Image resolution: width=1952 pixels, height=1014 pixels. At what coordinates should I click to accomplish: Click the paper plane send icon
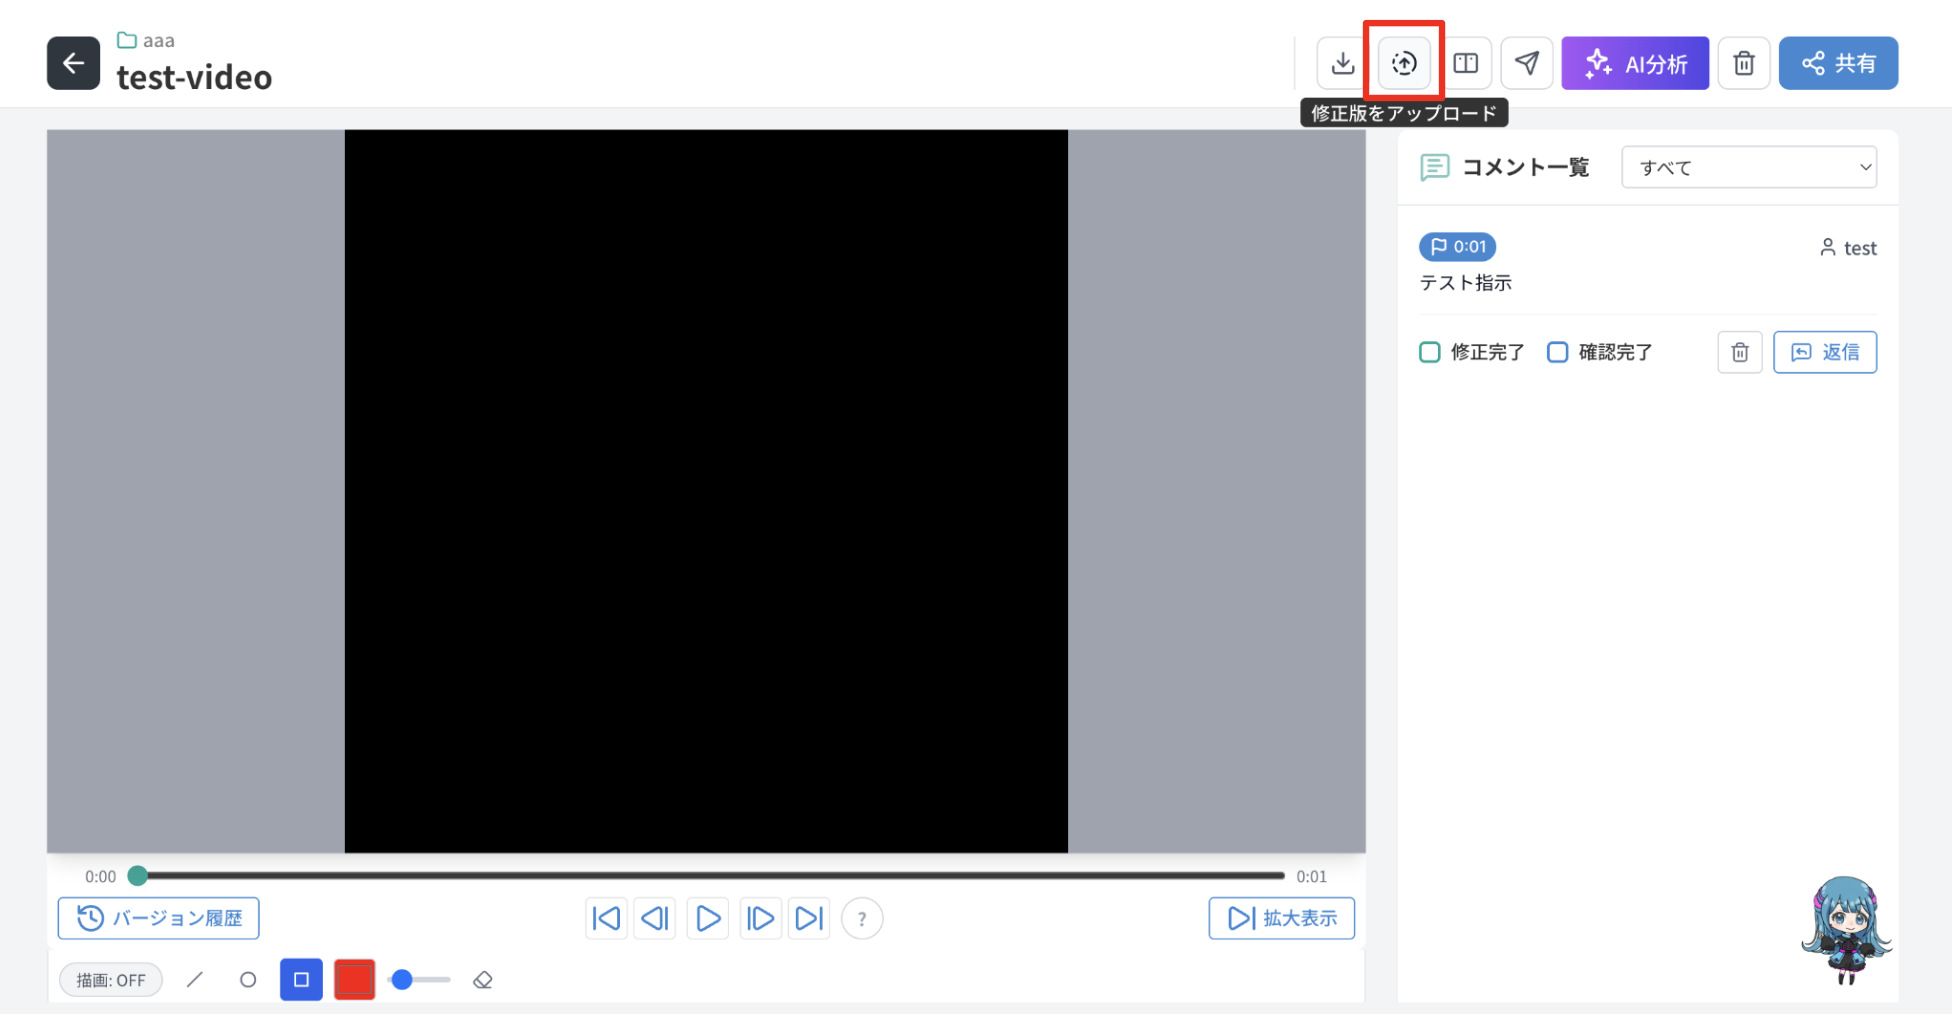click(x=1527, y=63)
